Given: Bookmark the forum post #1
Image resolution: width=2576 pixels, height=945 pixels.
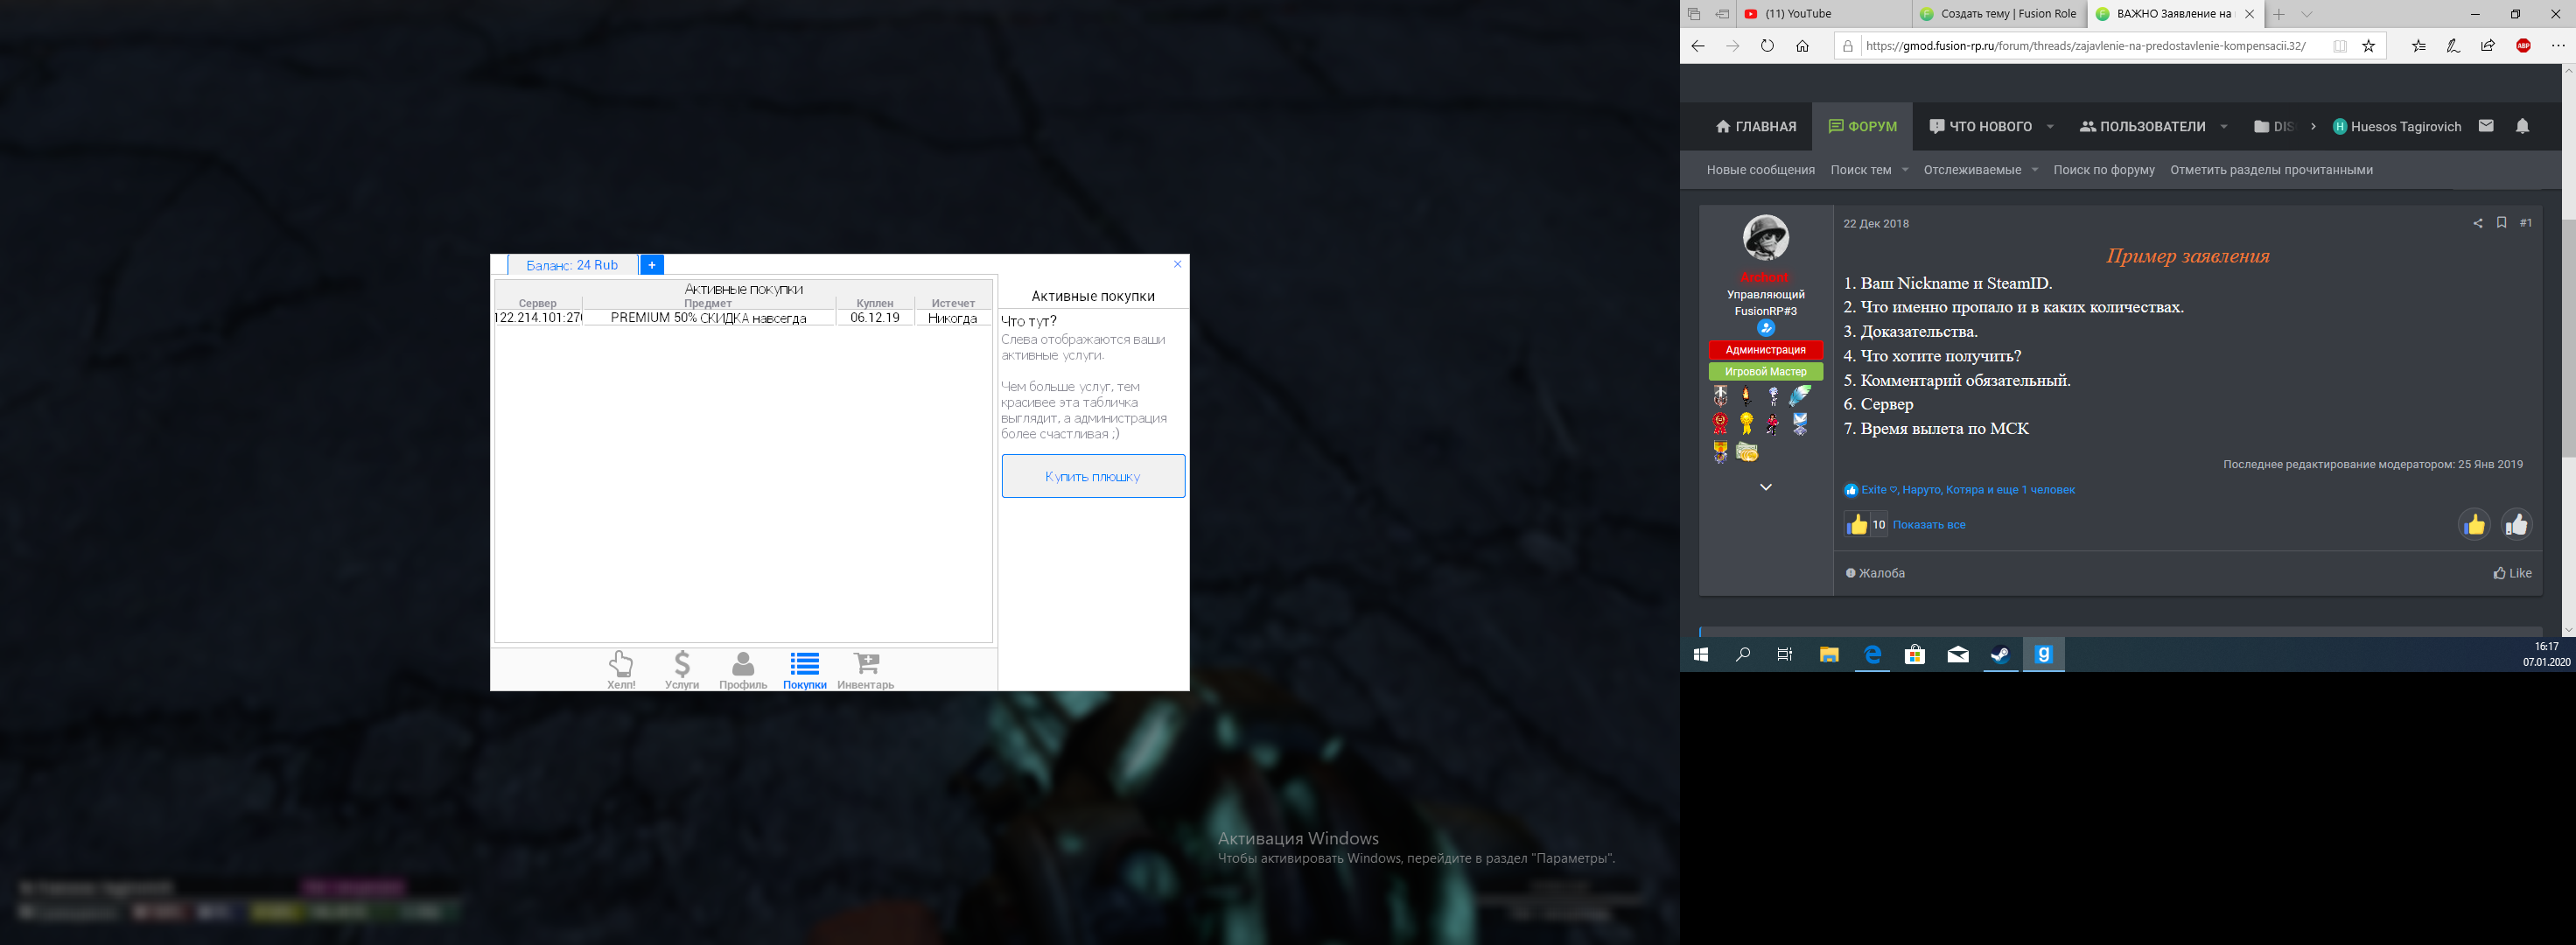Looking at the screenshot, I should [x=2501, y=223].
